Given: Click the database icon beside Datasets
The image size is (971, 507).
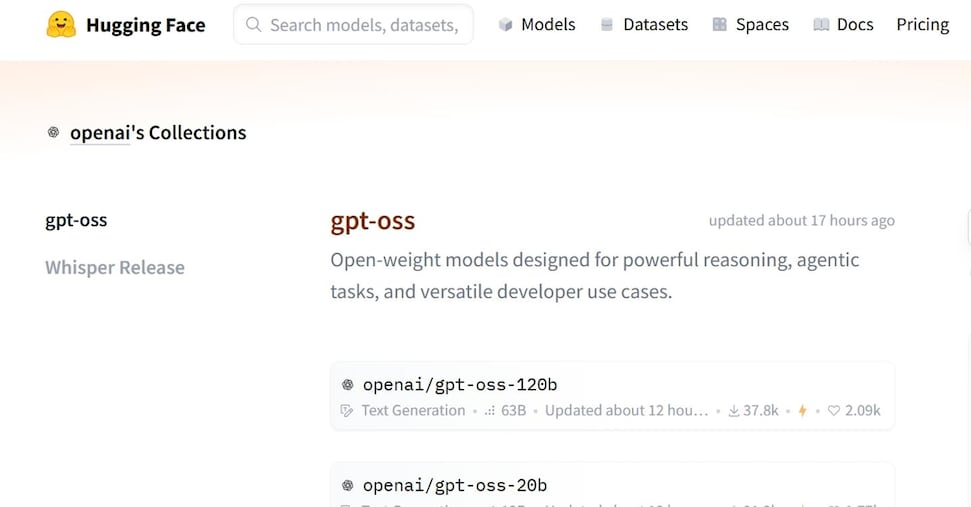Looking at the screenshot, I should (x=607, y=25).
